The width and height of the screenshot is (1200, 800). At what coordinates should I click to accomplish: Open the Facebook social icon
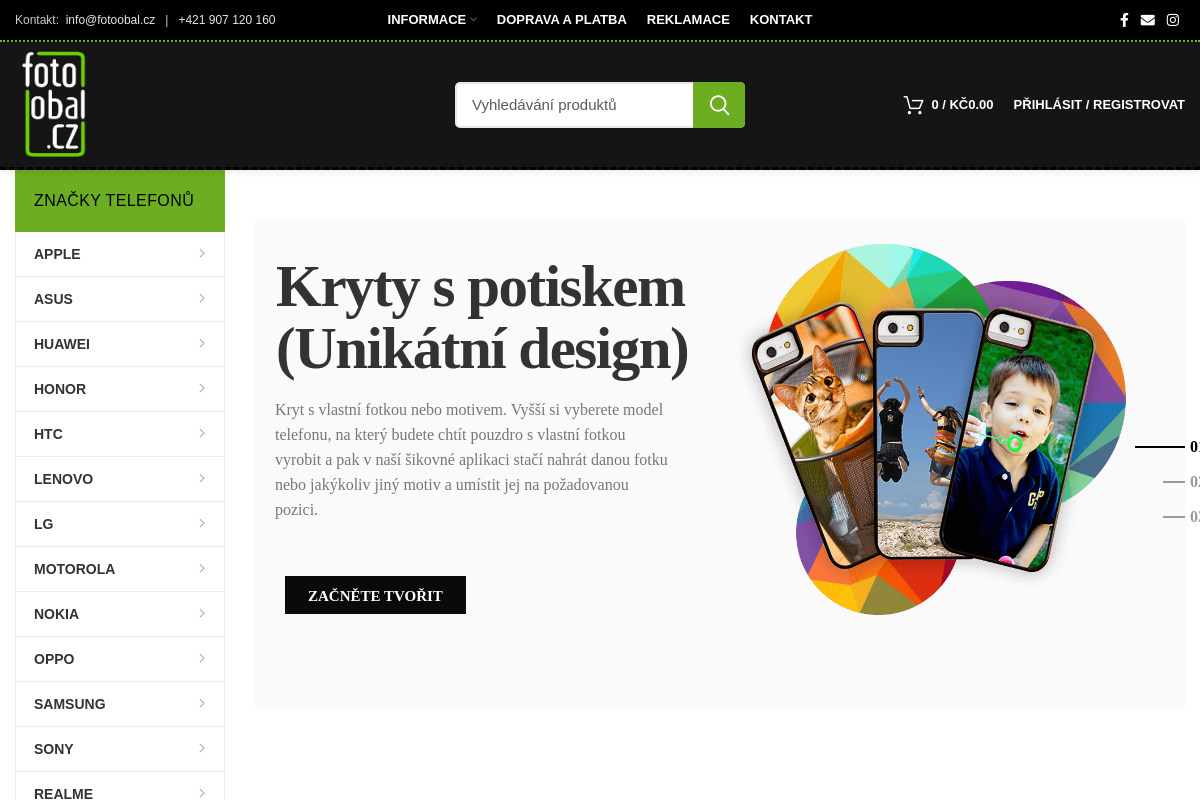(1124, 20)
